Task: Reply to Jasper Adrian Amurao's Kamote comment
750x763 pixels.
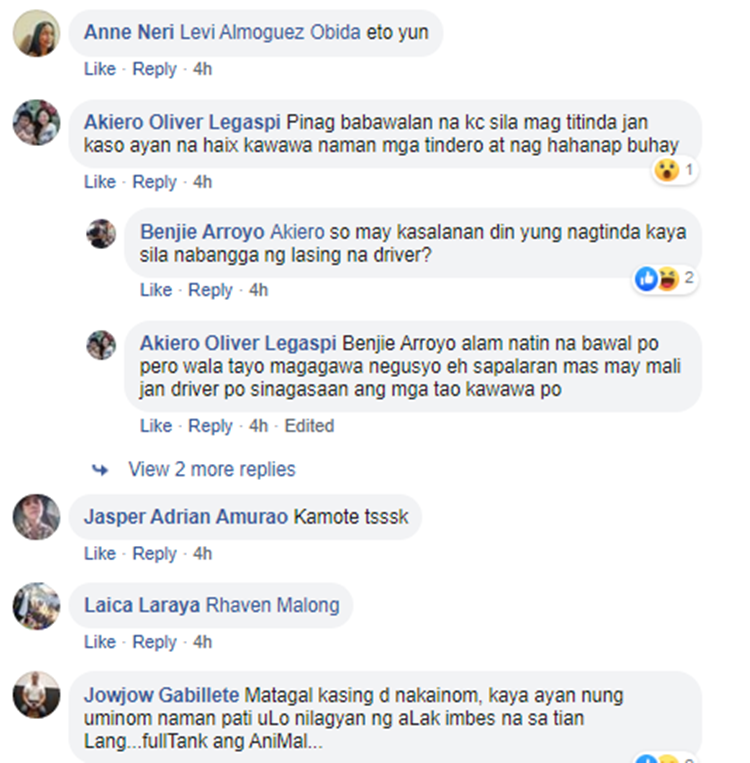Action: click(x=154, y=554)
